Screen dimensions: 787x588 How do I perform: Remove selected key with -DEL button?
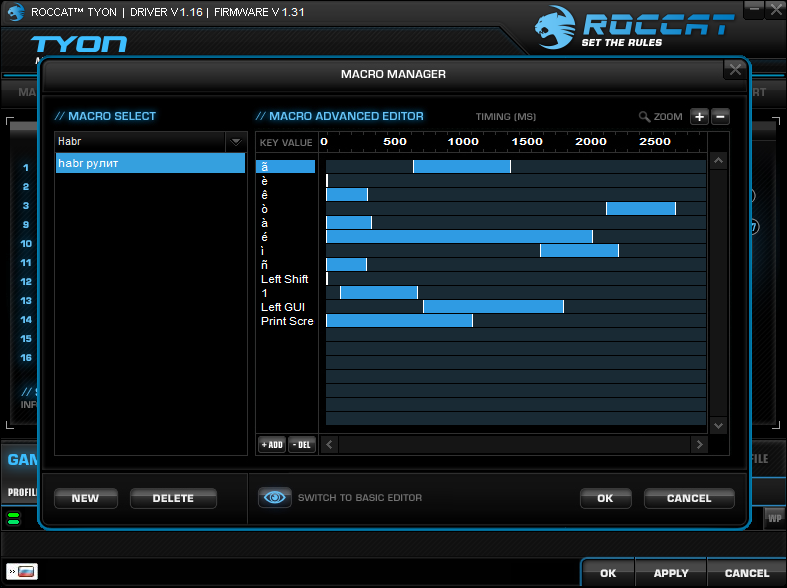click(x=302, y=445)
